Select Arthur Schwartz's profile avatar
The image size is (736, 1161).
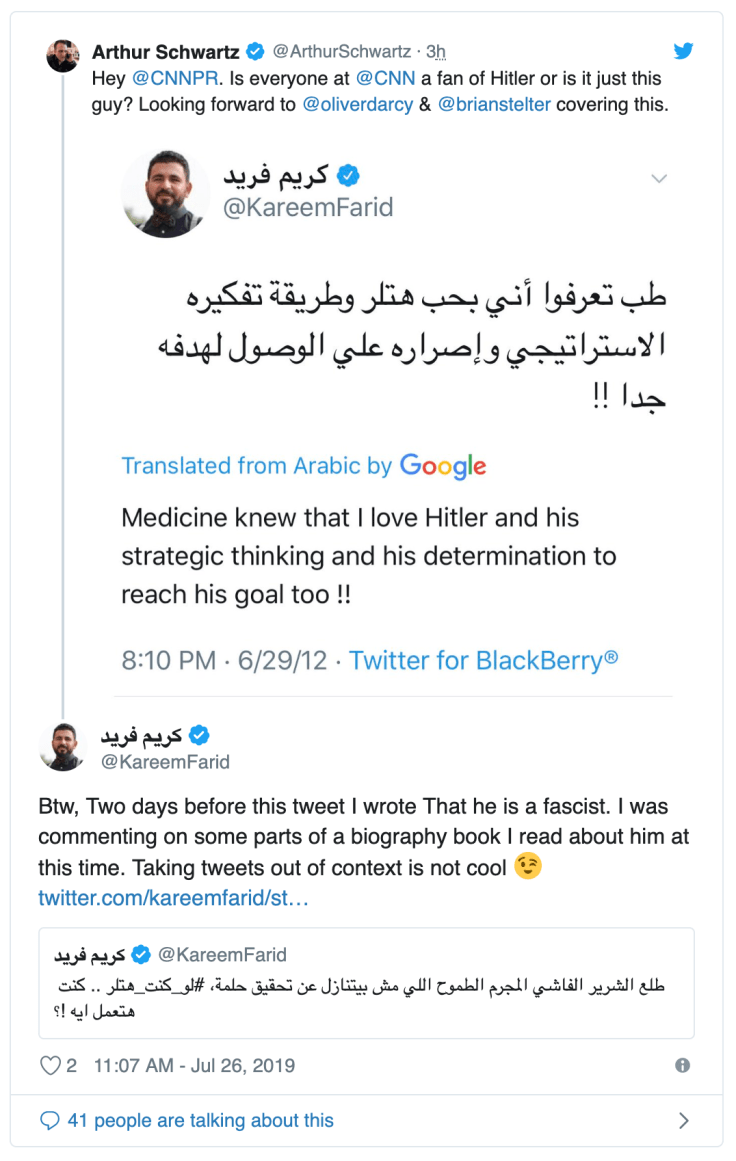point(63,55)
